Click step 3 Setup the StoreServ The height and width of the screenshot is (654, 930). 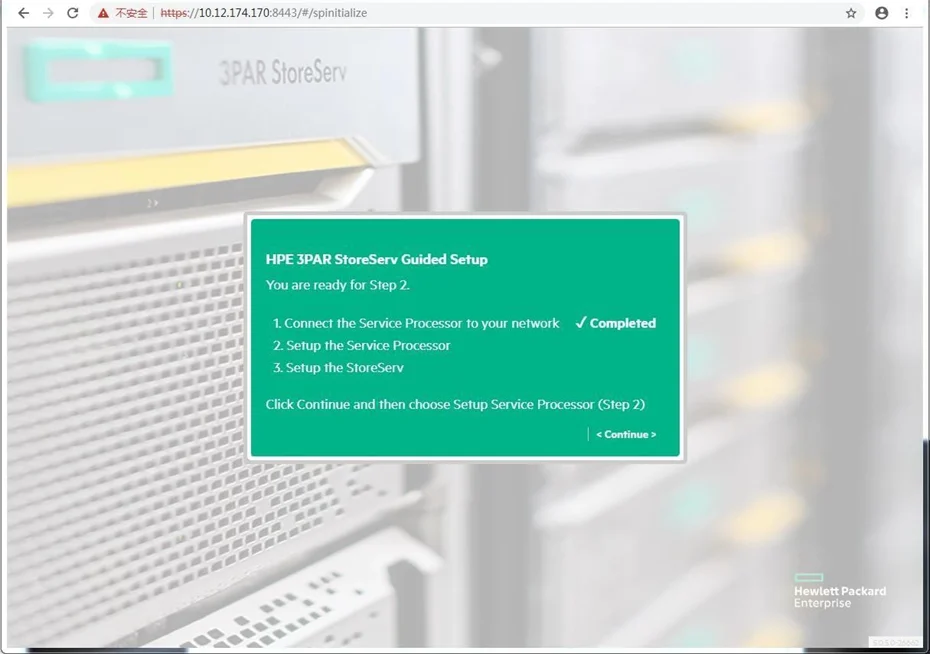[x=338, y=368]
